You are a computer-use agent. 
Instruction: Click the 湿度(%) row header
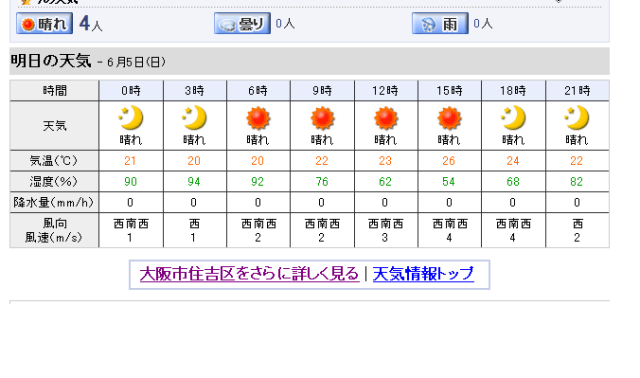tap(54, 181)
